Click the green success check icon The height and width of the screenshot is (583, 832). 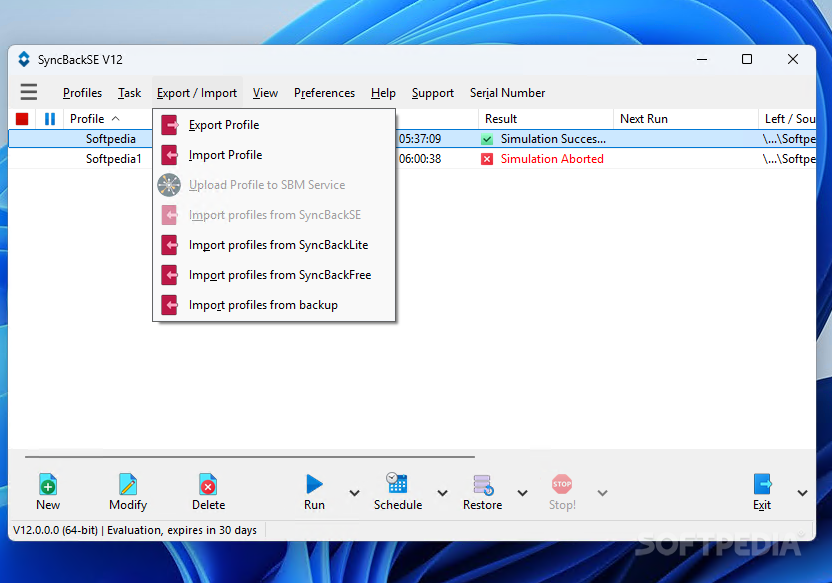click(x=487, y=140)
